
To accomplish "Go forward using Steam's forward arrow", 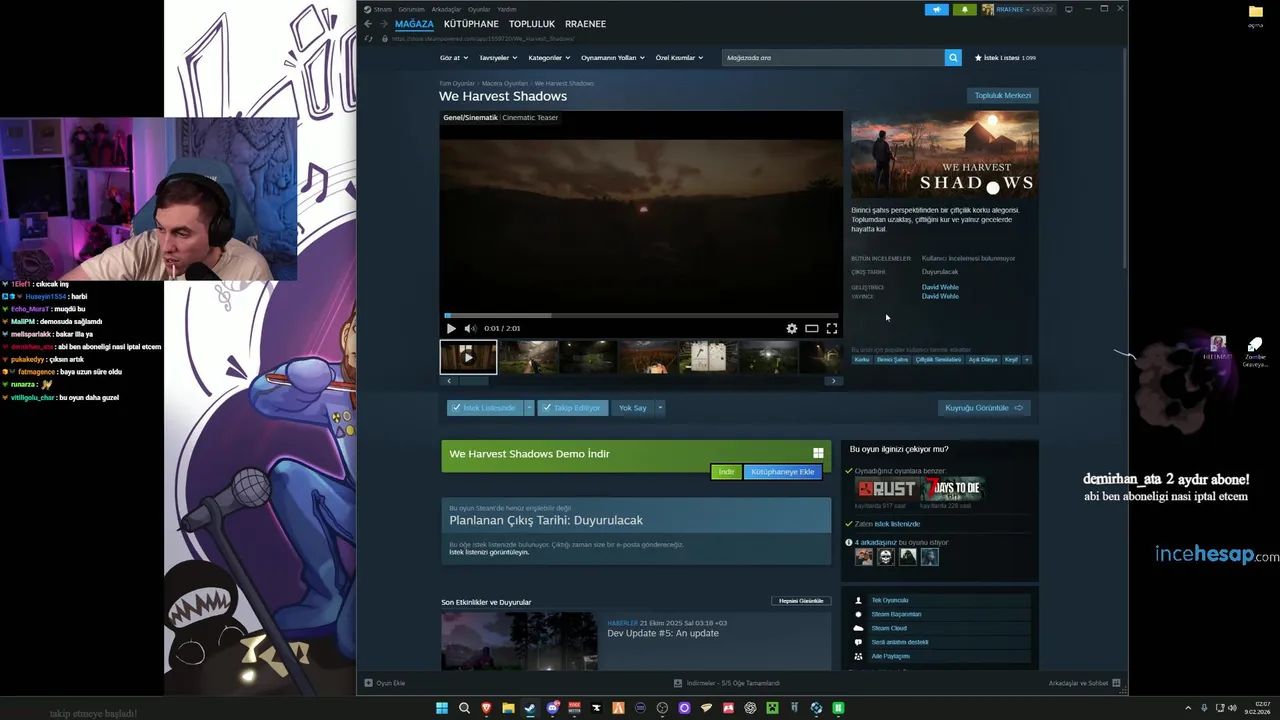I will tap(382, 24).
